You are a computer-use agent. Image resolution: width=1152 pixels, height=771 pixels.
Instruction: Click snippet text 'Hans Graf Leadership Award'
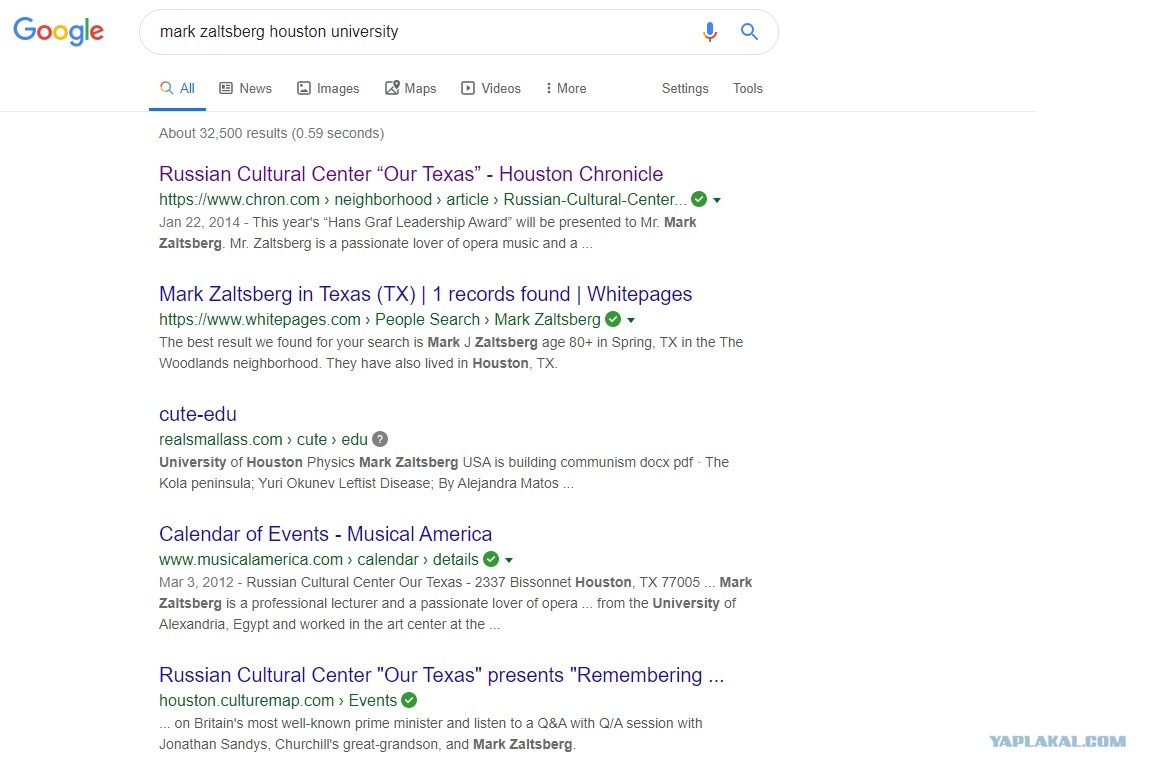pyautogui.click(x=417, y=222)
